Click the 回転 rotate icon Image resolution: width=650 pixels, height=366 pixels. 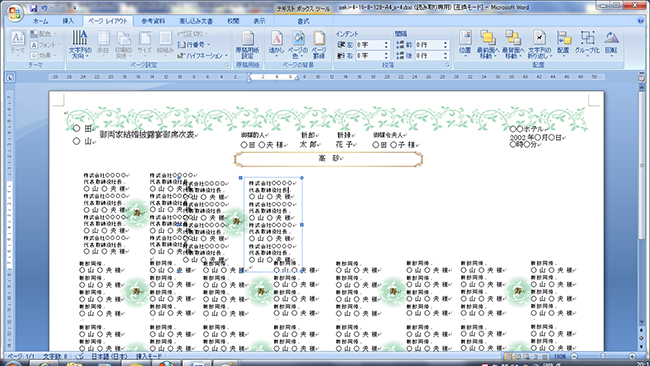click(x=611, y=44)
